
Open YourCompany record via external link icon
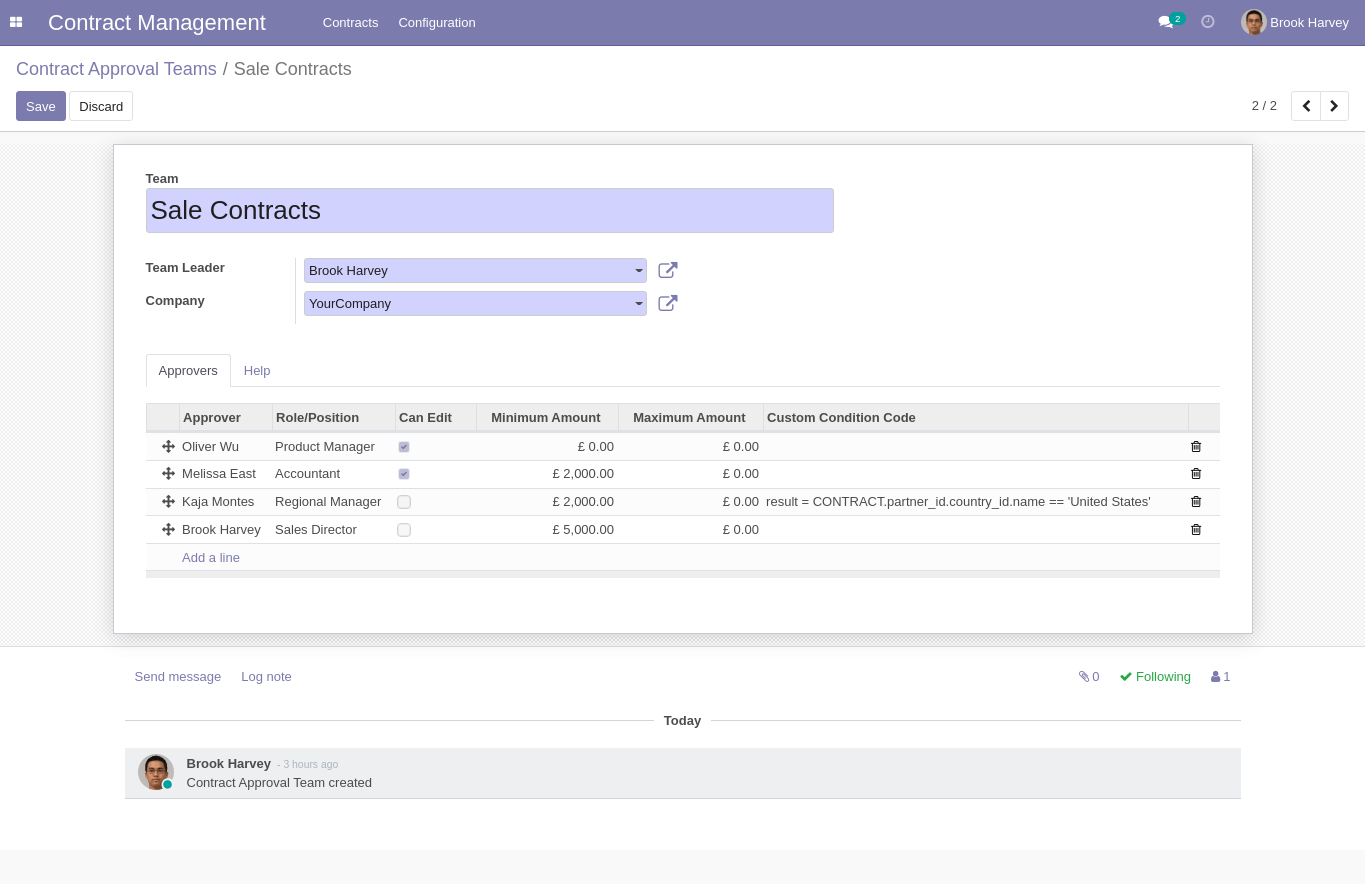tap(667, 303)
